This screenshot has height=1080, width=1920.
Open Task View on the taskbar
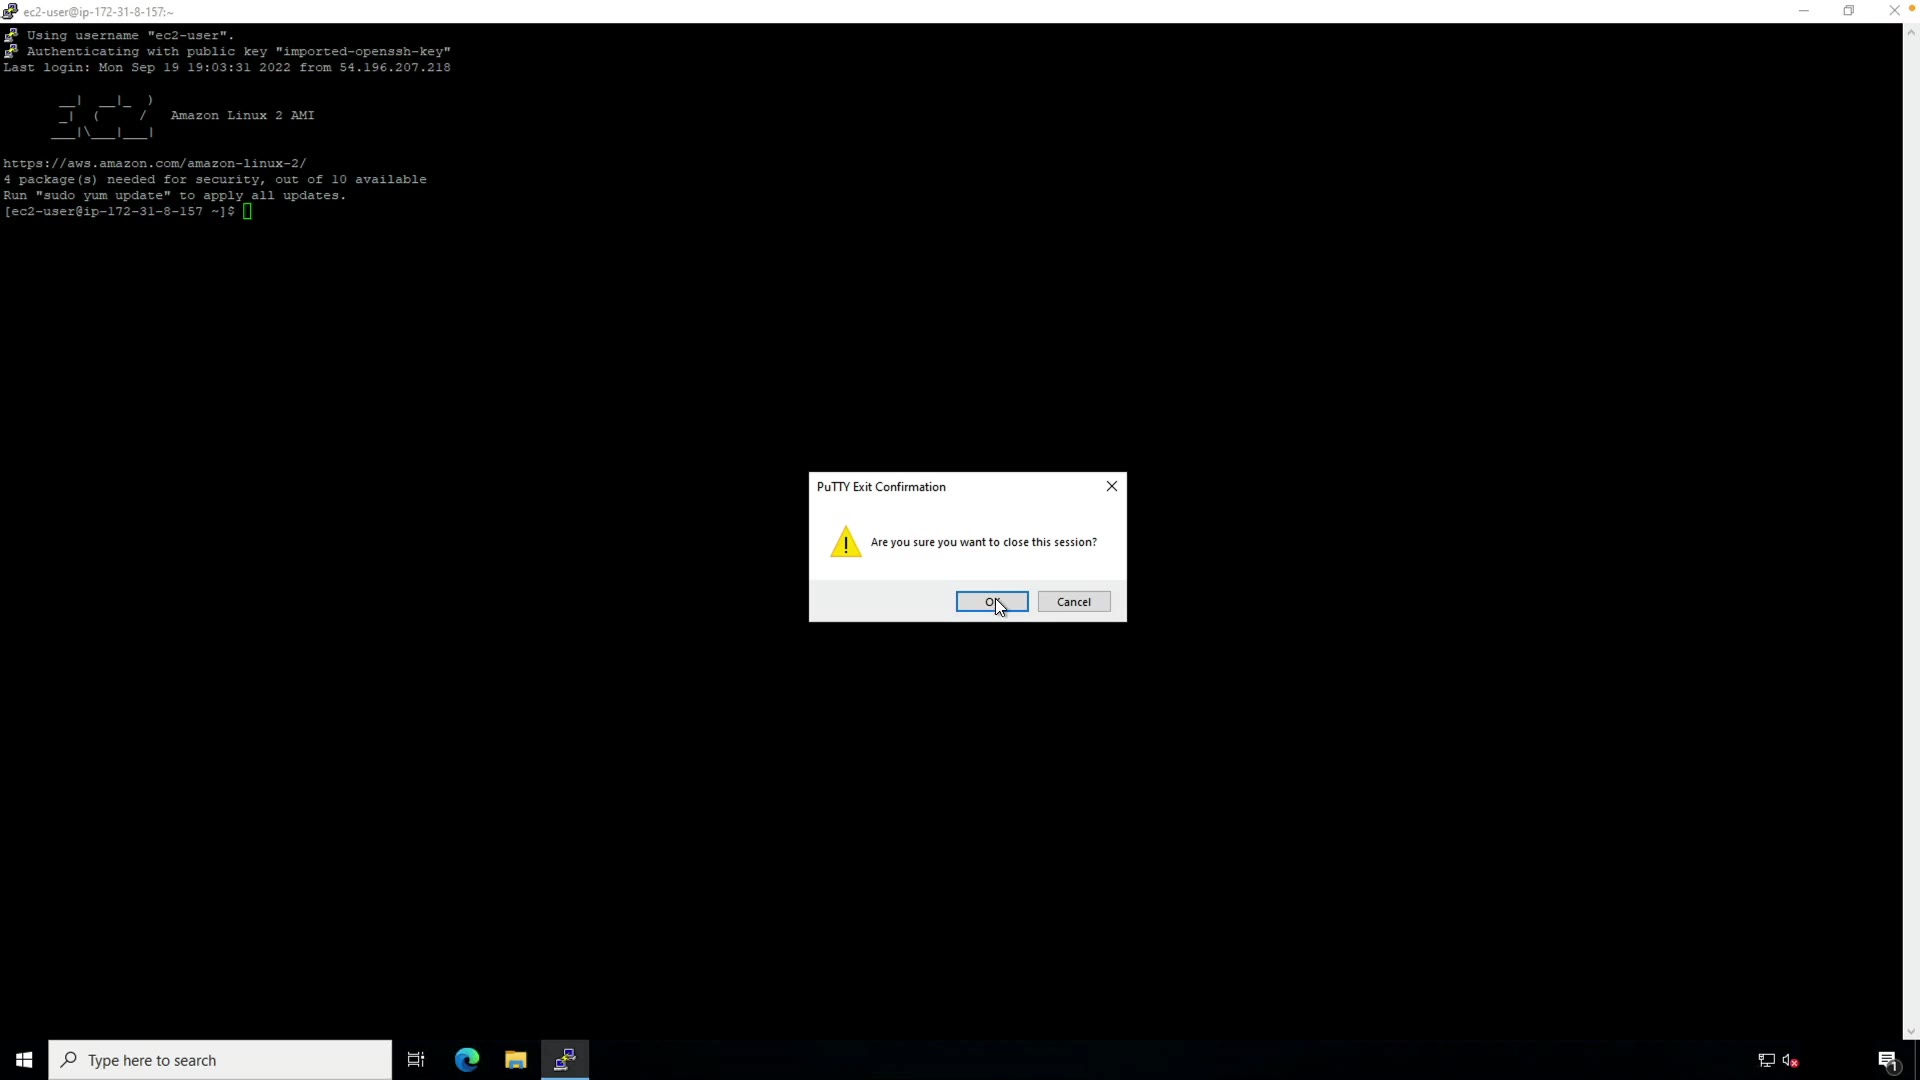point(416,1060)
